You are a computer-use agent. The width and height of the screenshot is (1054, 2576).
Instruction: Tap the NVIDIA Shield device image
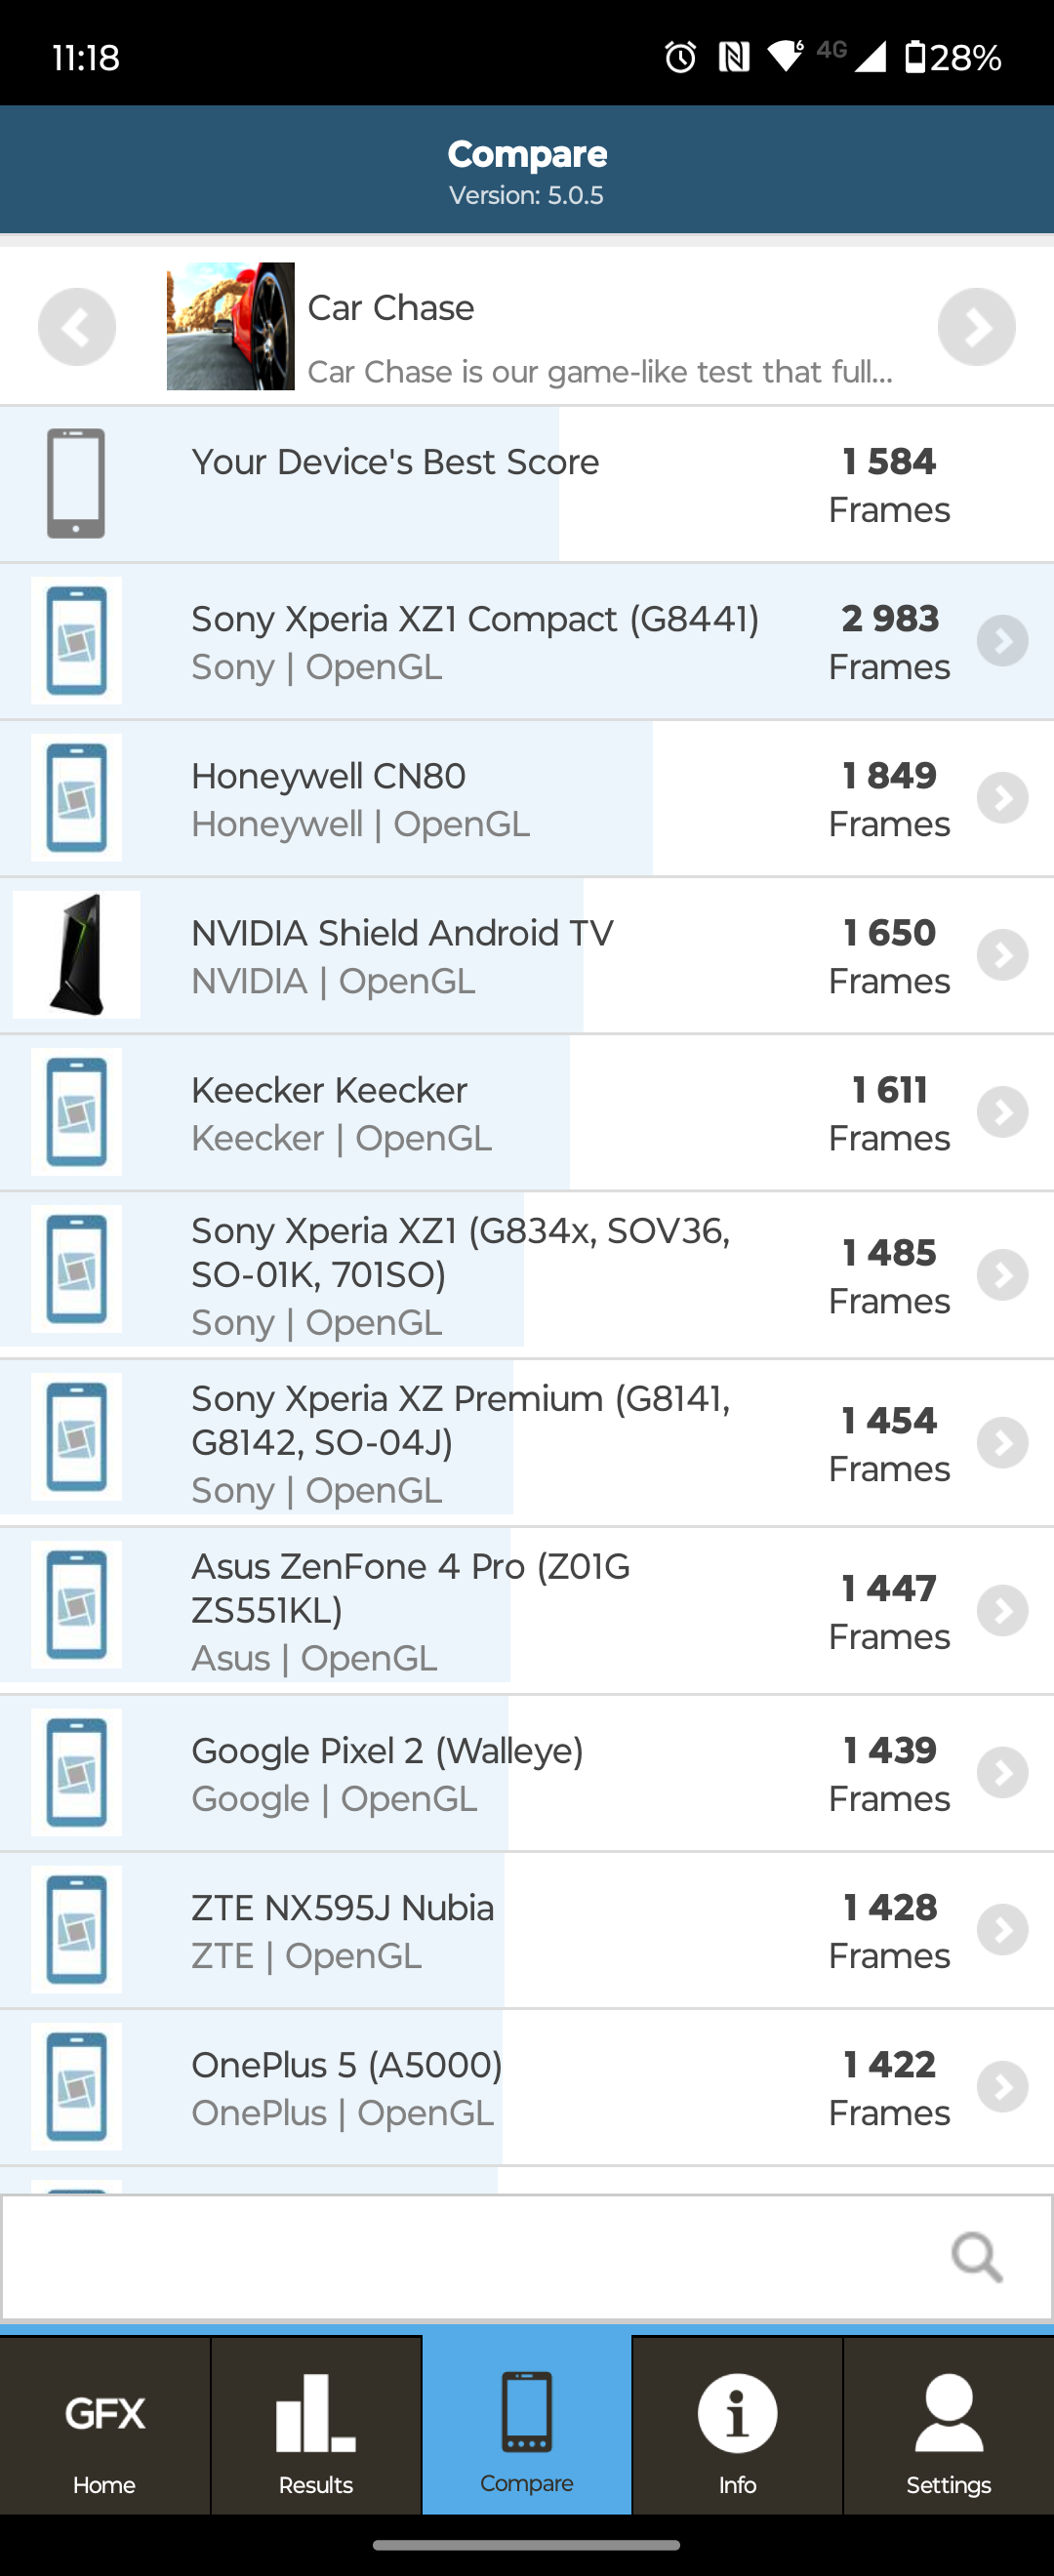point(77,955)
